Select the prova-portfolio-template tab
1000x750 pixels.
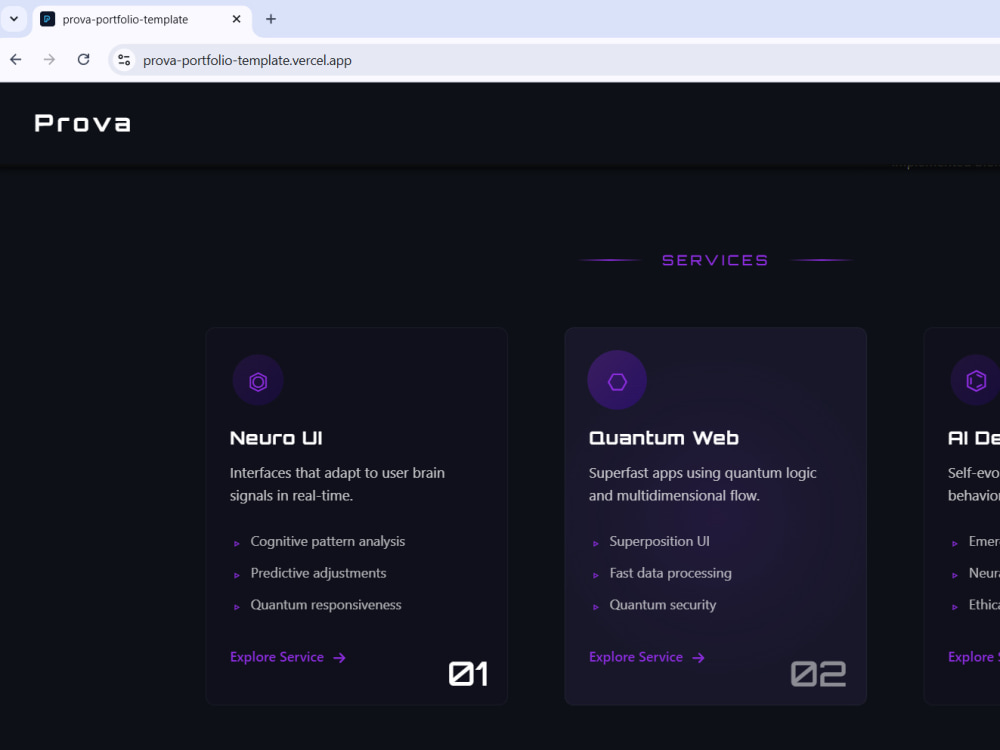click(x=142, y=19)
